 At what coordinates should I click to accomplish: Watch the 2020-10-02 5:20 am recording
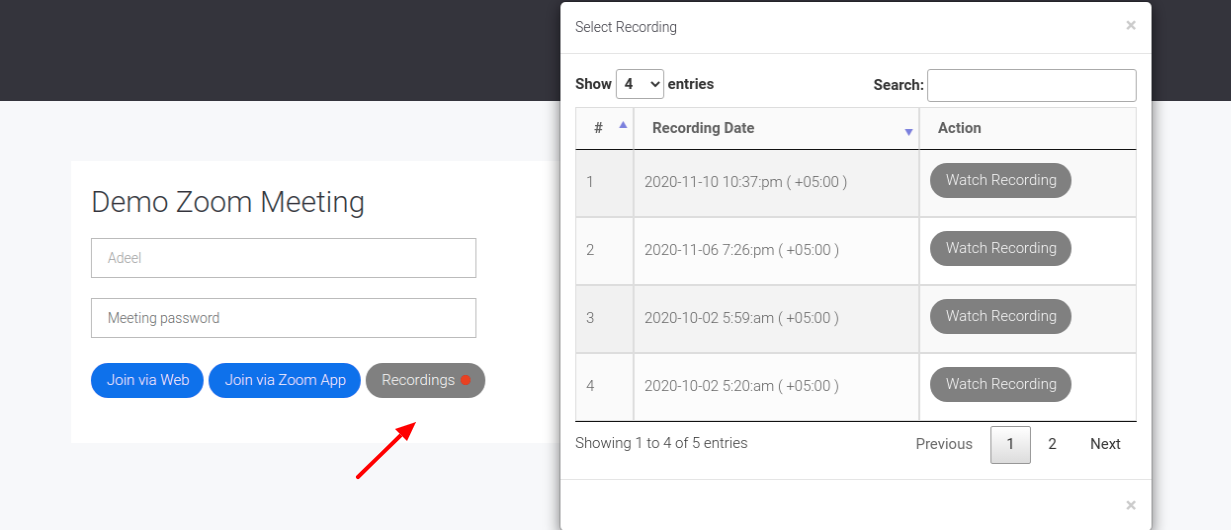(x=1001, y=385)
